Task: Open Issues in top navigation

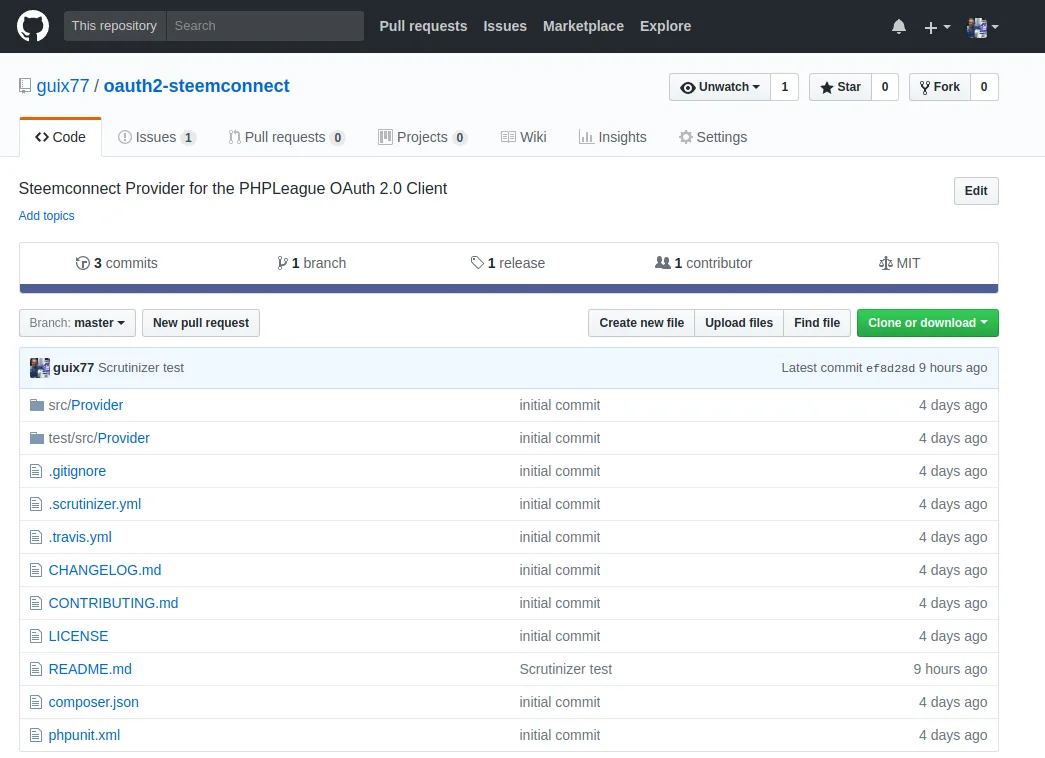Action: coord(505,26)
